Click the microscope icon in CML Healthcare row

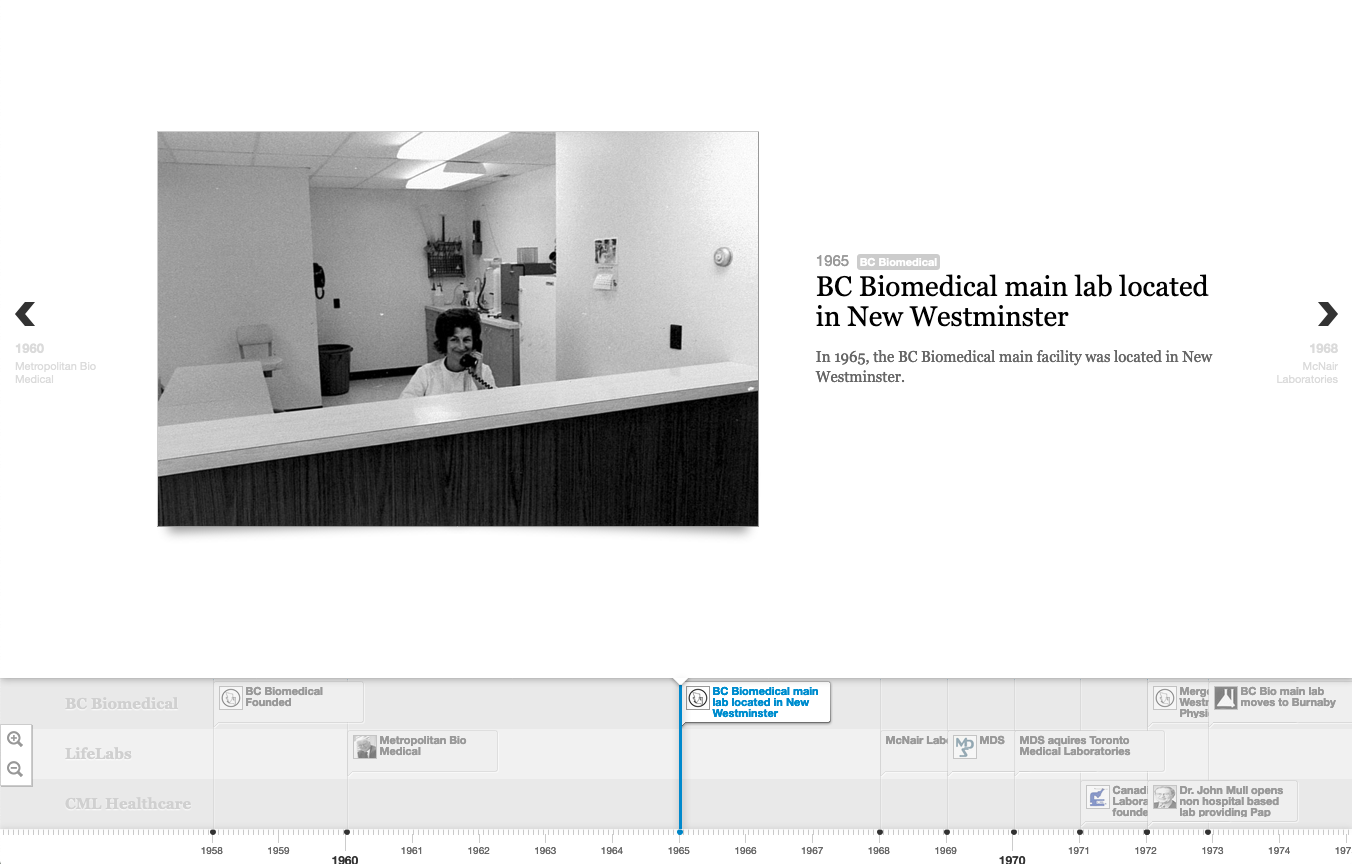pyautogui.click(x=1098, y=797)
